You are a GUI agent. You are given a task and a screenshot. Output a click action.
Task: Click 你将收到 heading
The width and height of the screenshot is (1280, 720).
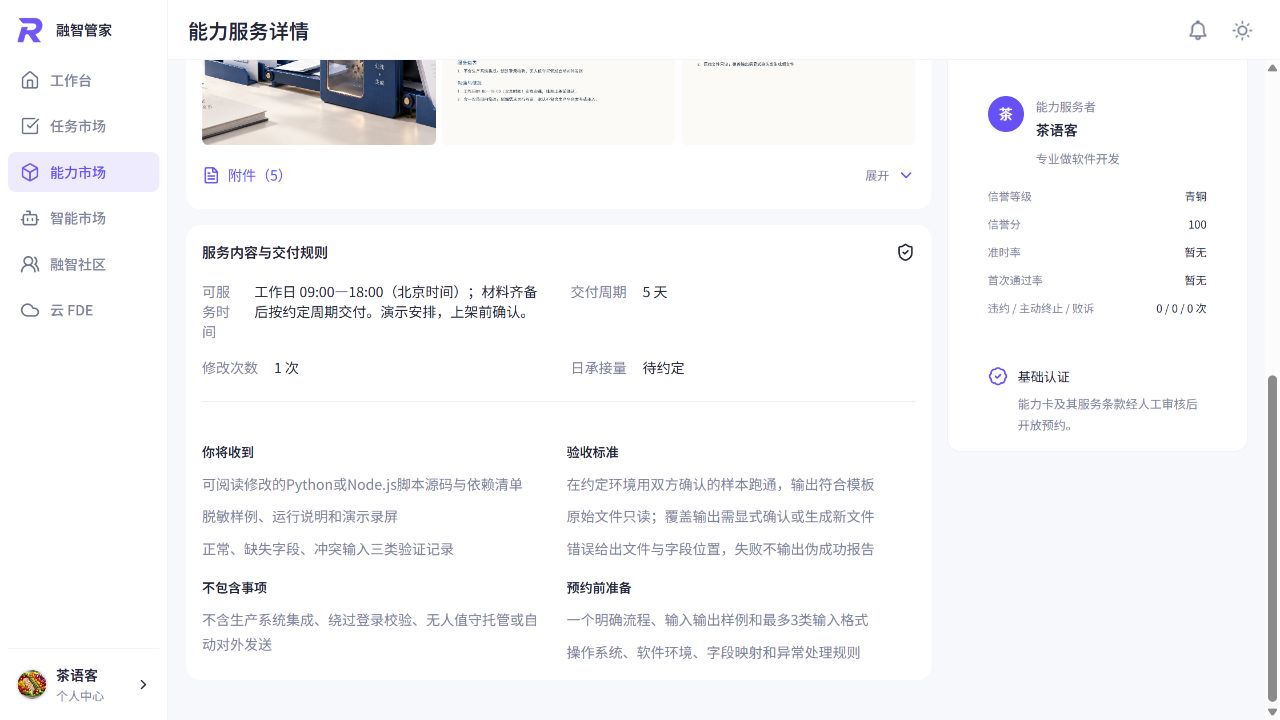click(228, 453)
